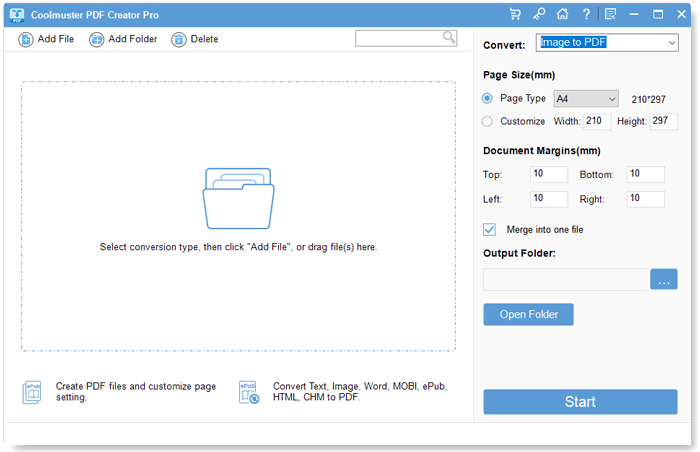Click the Width input field
The width and height of the screenshot is (700, 452).
click(x=597, y=121)
